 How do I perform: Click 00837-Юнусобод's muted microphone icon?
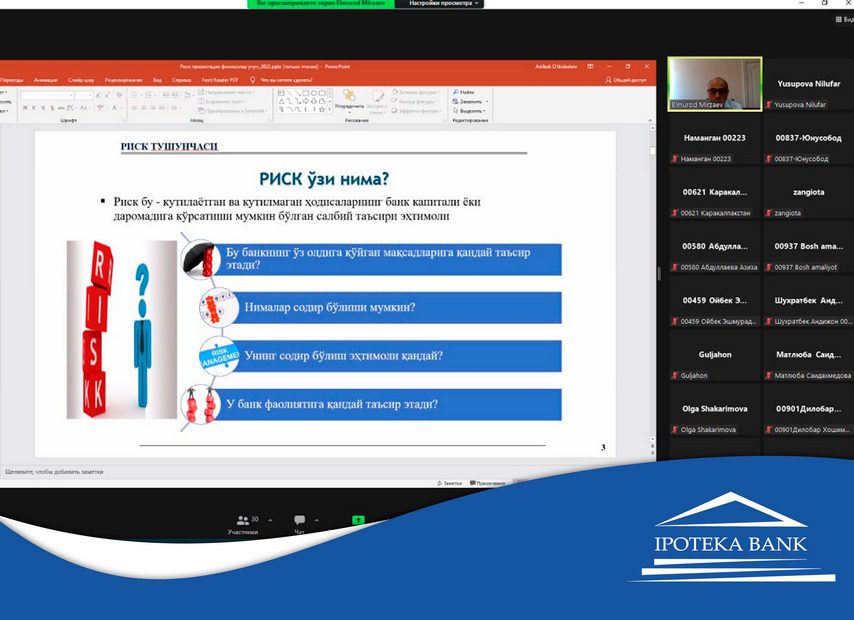[768, 159]
